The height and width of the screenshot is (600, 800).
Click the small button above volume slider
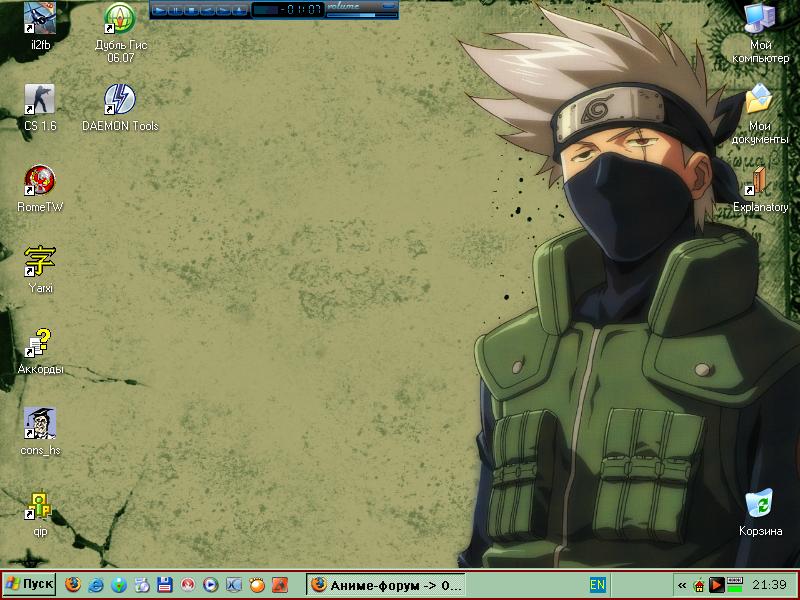click(x=389, y=6)
